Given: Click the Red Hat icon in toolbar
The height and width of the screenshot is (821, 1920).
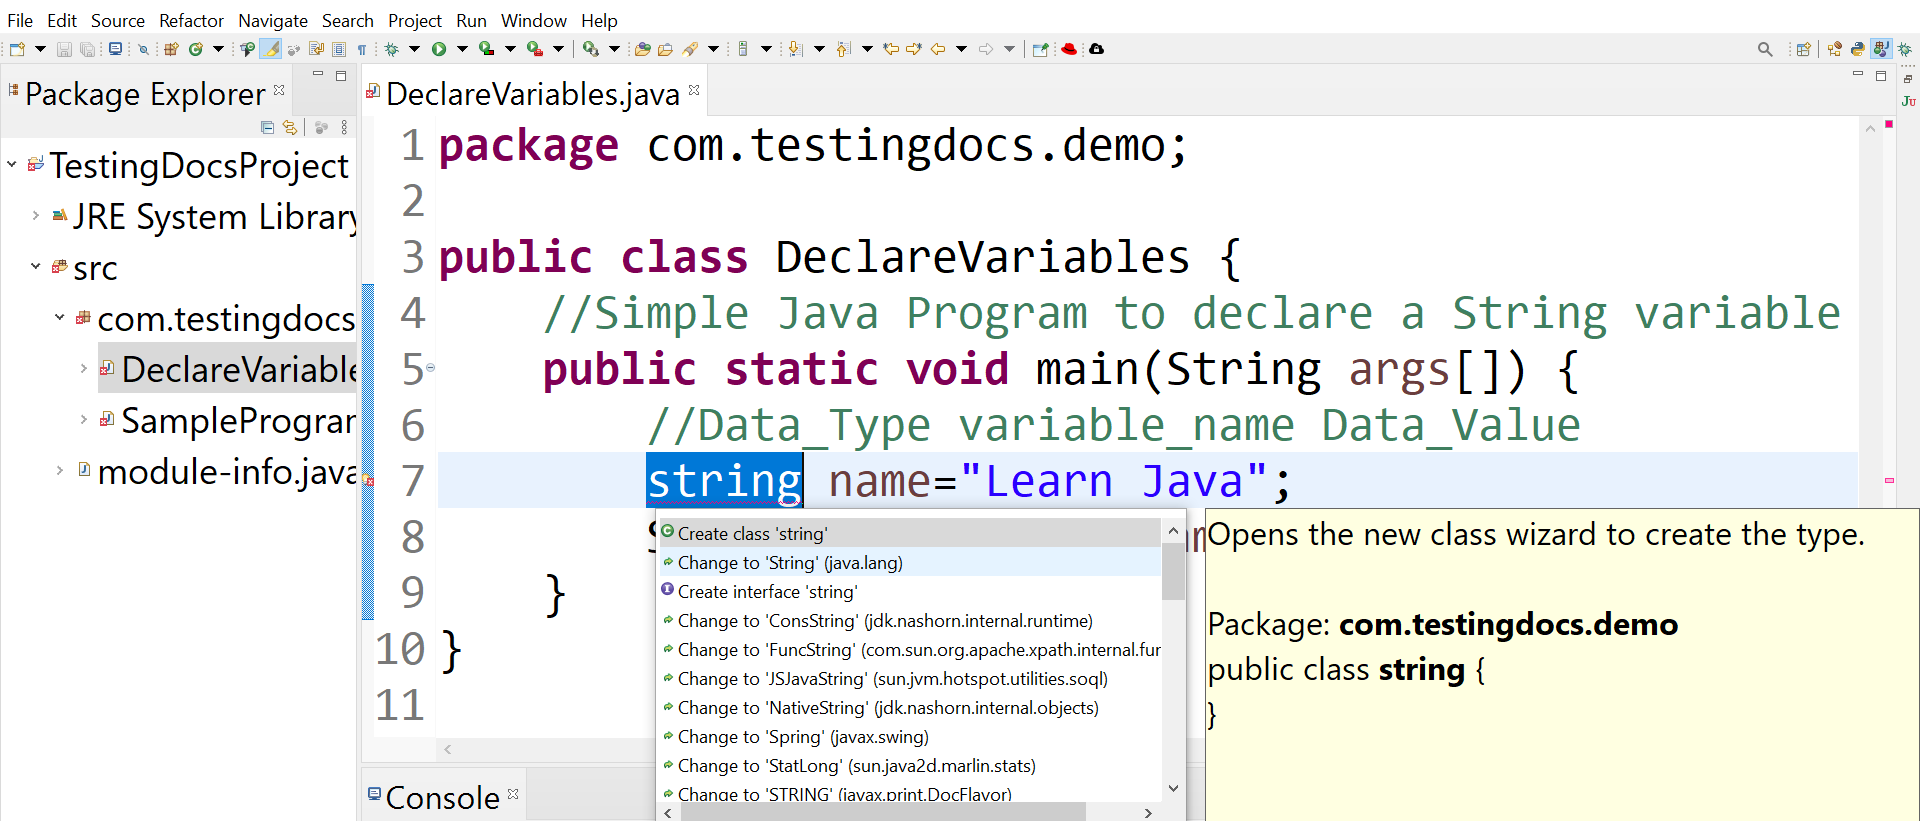Looking at the screenshot, I should (1069, 49).
